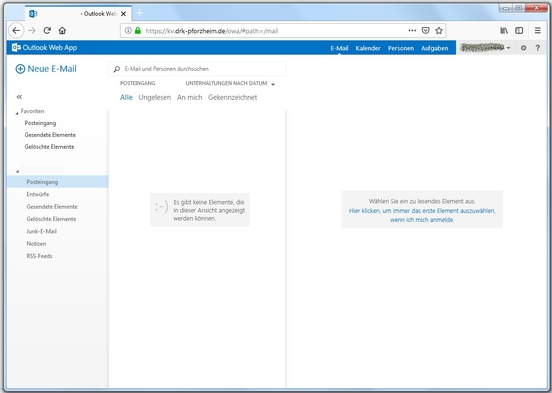Click the POSTEINGANG header label

click(138, 83)
